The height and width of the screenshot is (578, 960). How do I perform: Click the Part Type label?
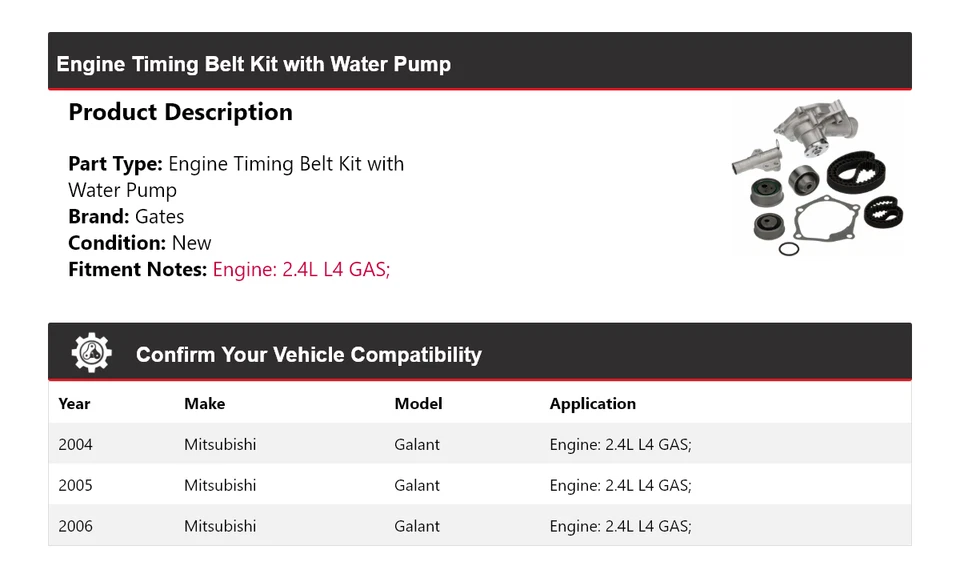pos(115,164)
